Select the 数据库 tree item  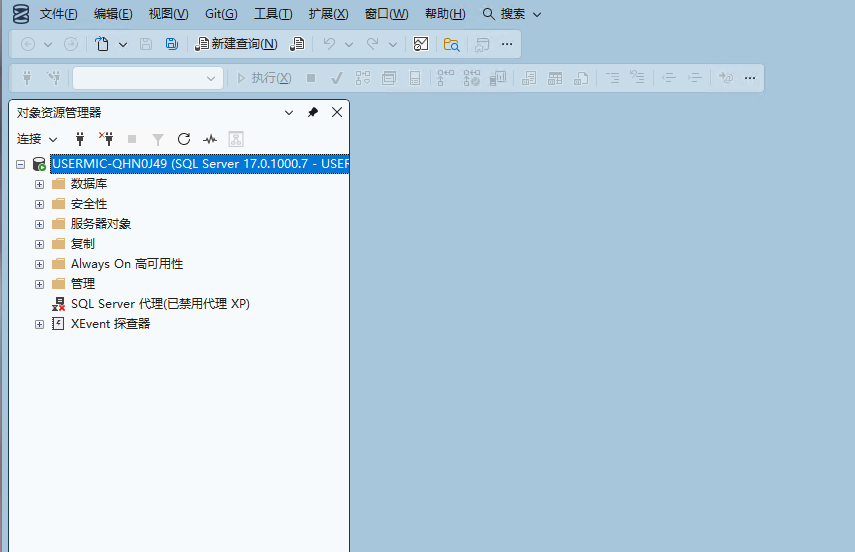point(89,184)
